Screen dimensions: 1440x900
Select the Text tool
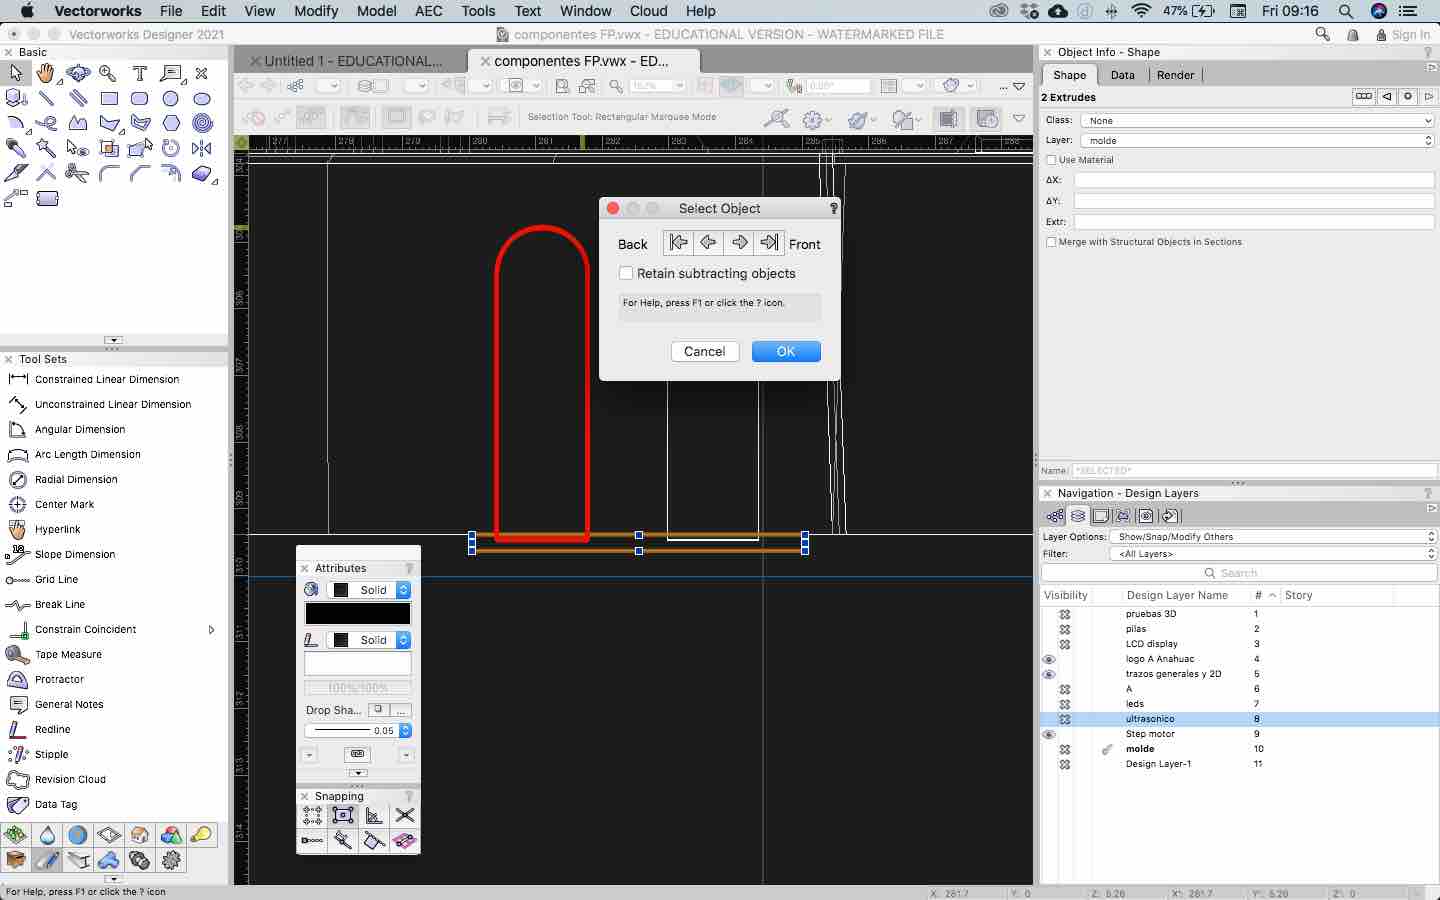[x=140, y=73]
